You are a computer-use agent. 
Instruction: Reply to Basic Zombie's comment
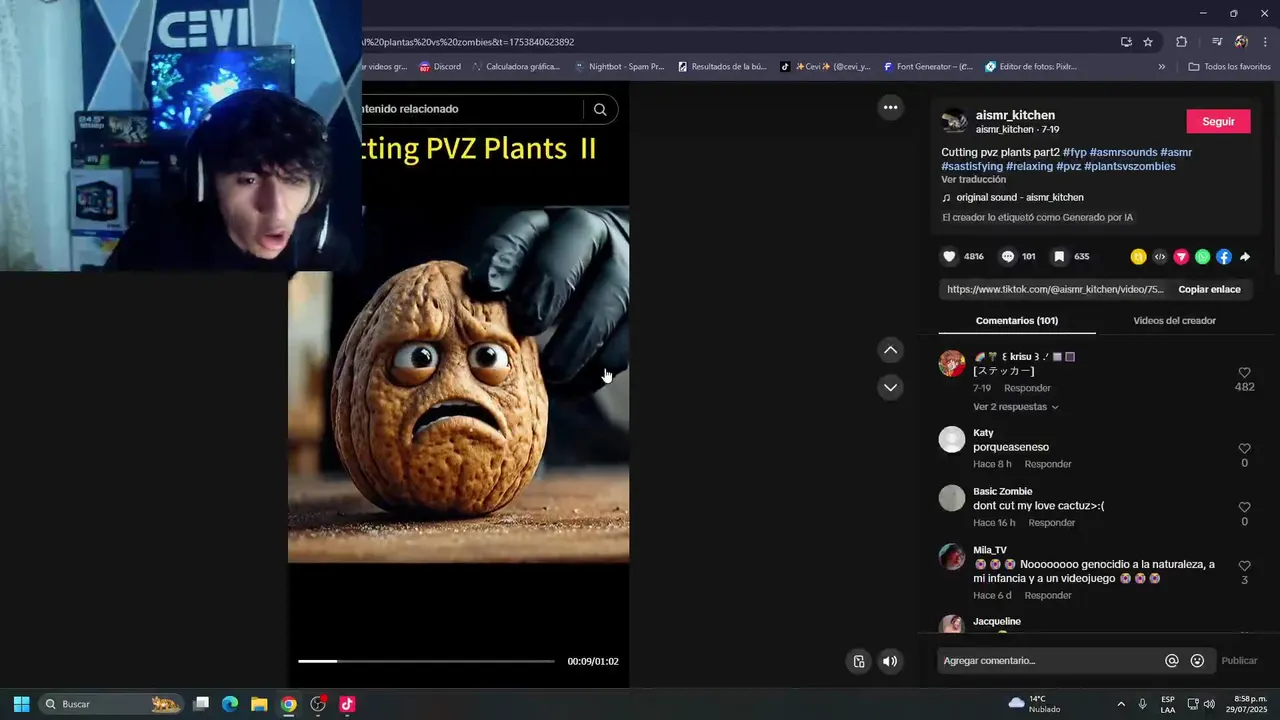tap(1051, 523)
